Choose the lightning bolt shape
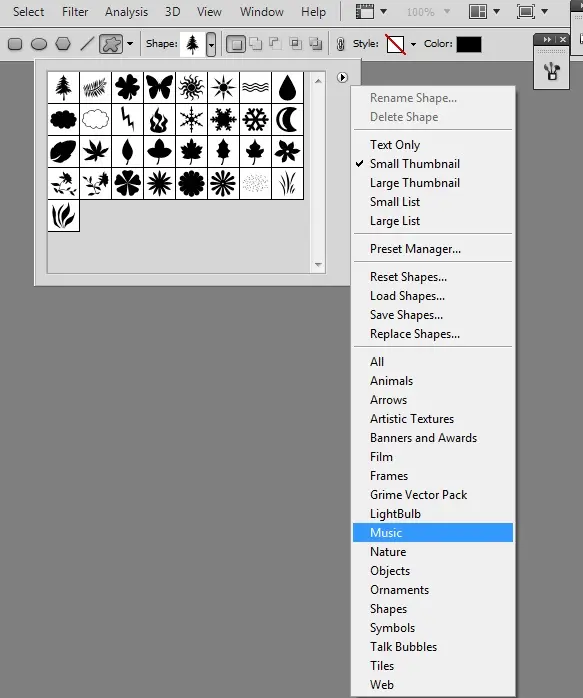583x698 pixels. (x=127, y=119)
